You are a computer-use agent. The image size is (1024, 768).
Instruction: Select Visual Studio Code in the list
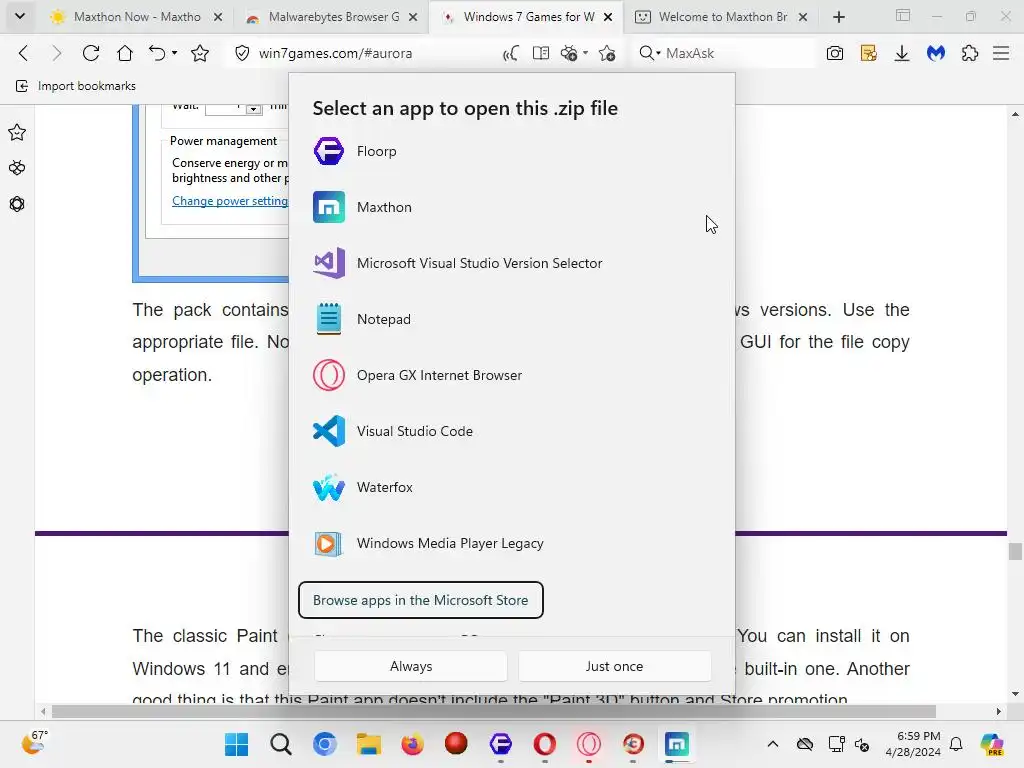pyautogui.click(x=512, y=431)
